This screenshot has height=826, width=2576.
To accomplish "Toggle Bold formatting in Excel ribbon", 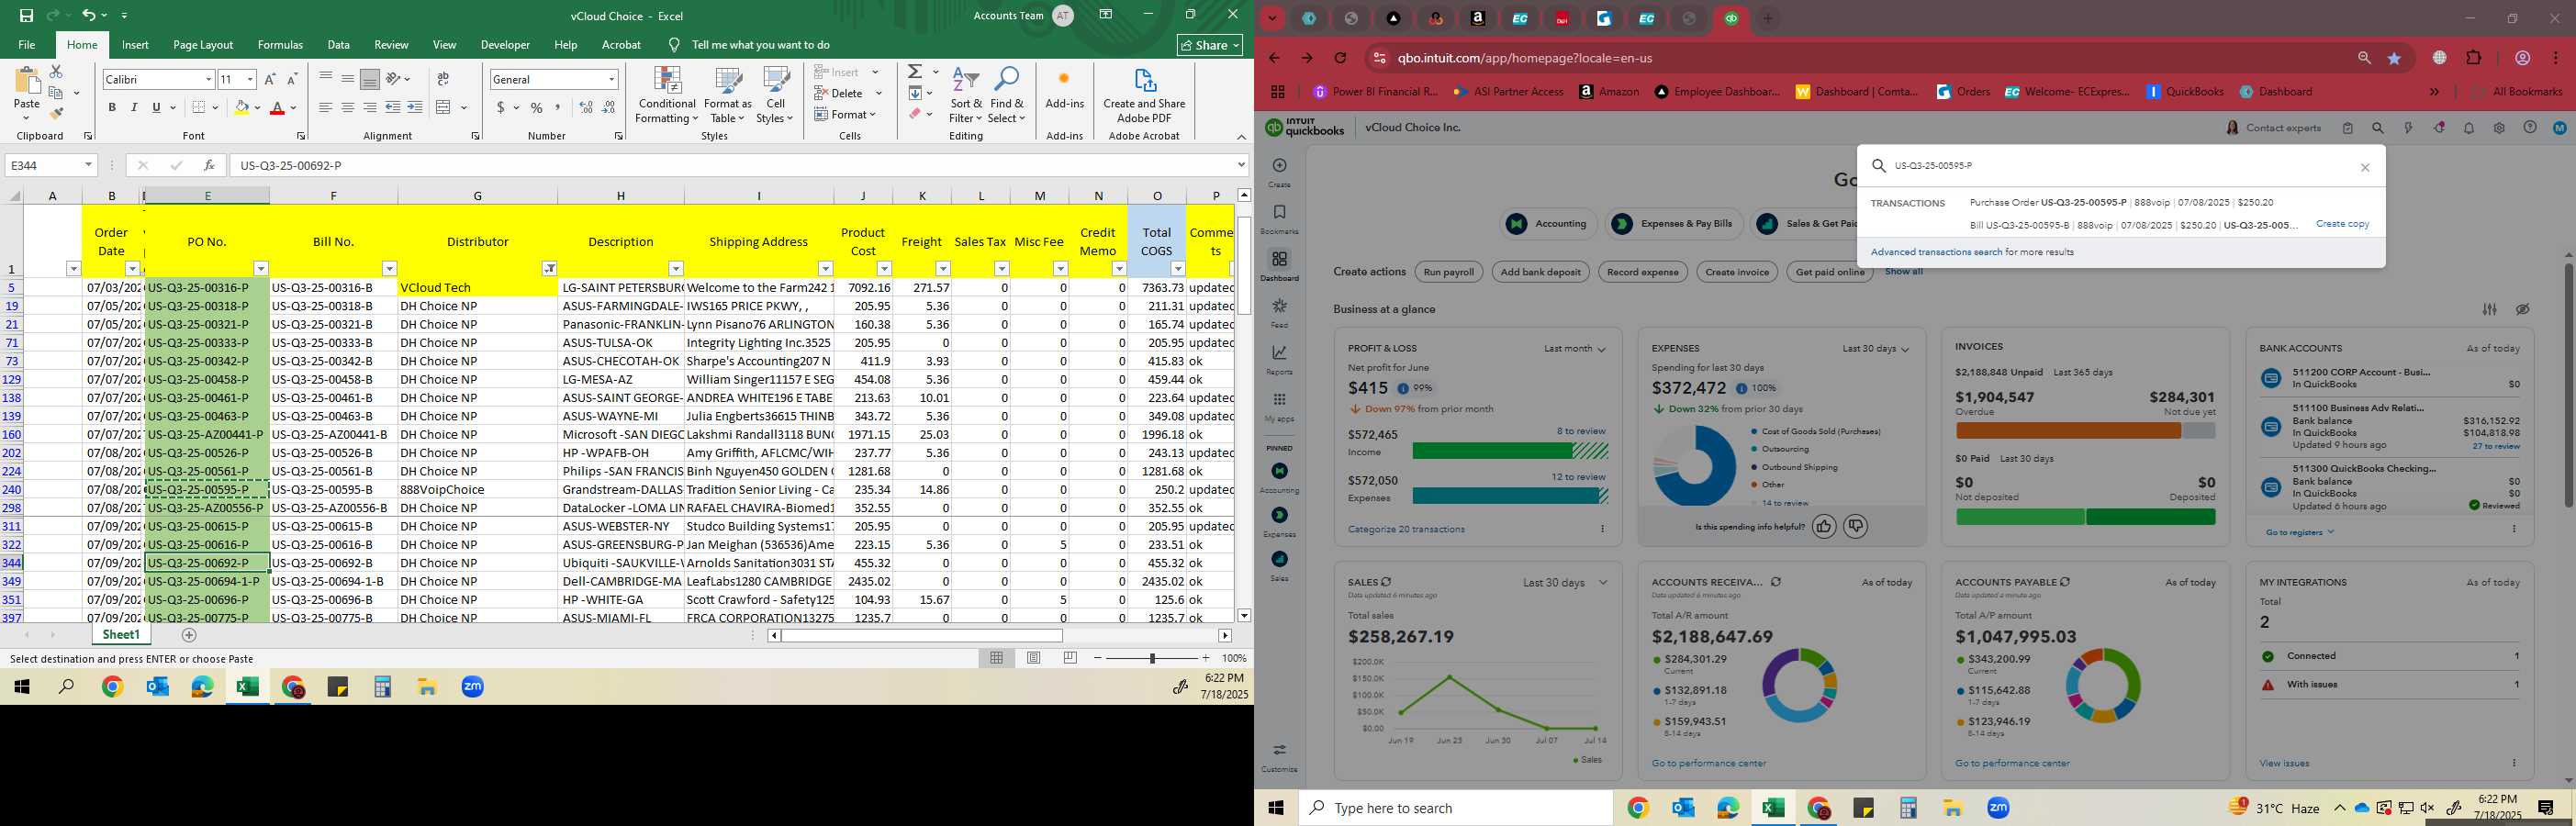I will click(112, 108).
